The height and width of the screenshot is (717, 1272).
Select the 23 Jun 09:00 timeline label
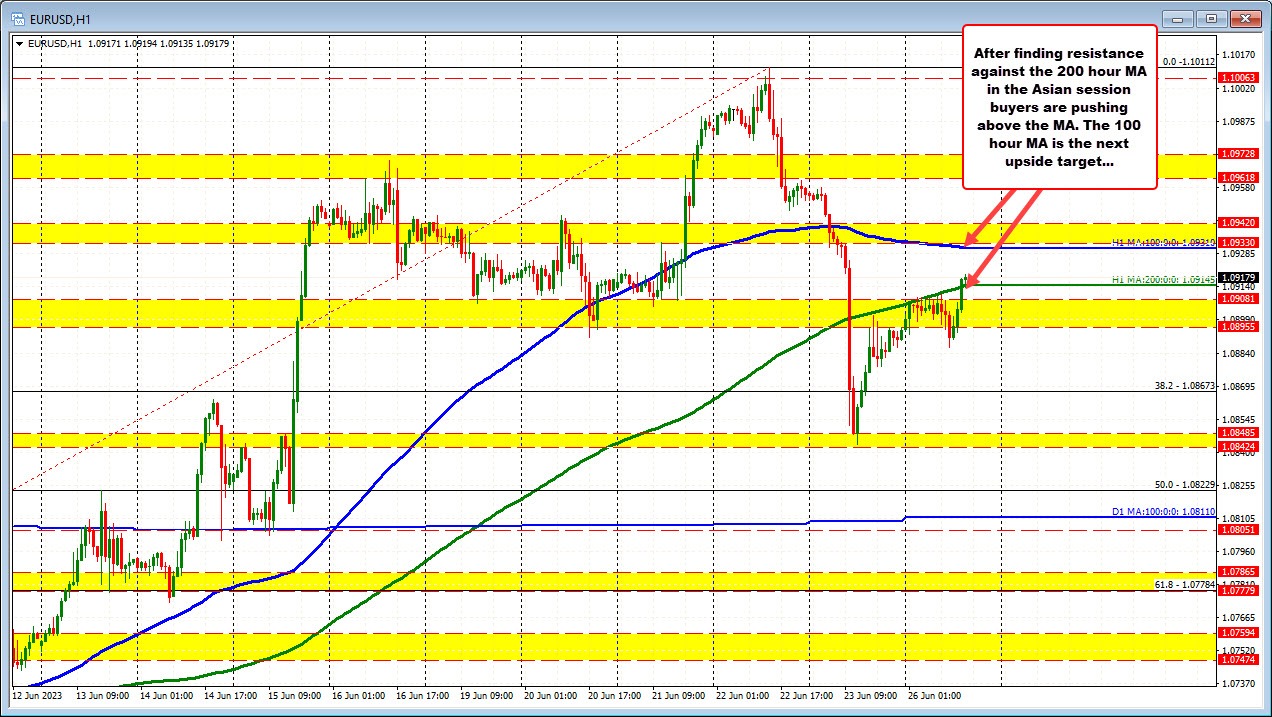[872, 696]
